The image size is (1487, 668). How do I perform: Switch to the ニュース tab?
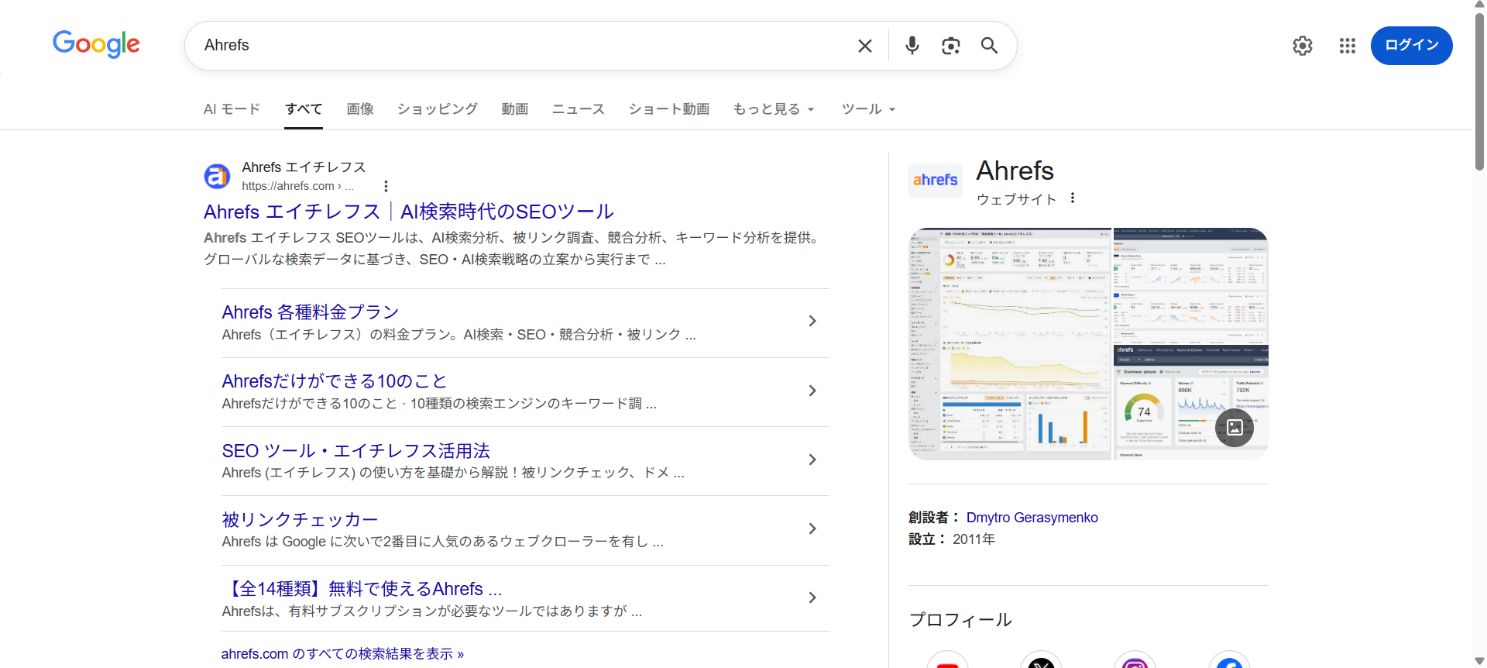(577, 109)
